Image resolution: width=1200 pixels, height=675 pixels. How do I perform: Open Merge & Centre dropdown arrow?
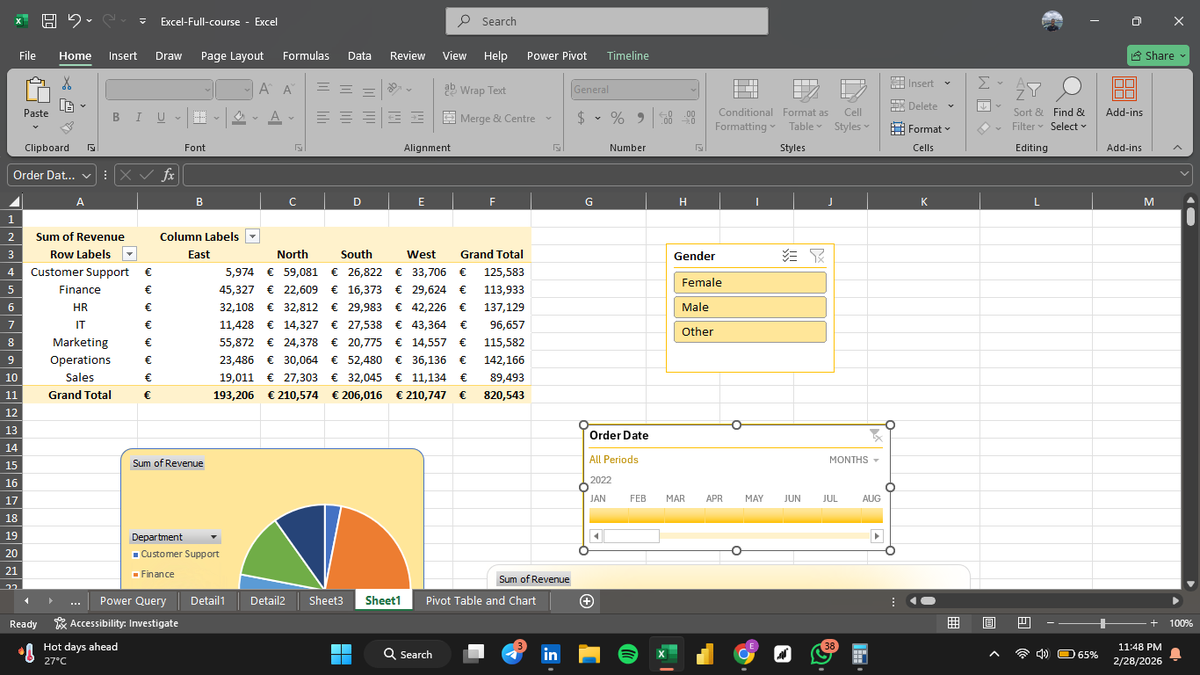[x=548, y=118]
